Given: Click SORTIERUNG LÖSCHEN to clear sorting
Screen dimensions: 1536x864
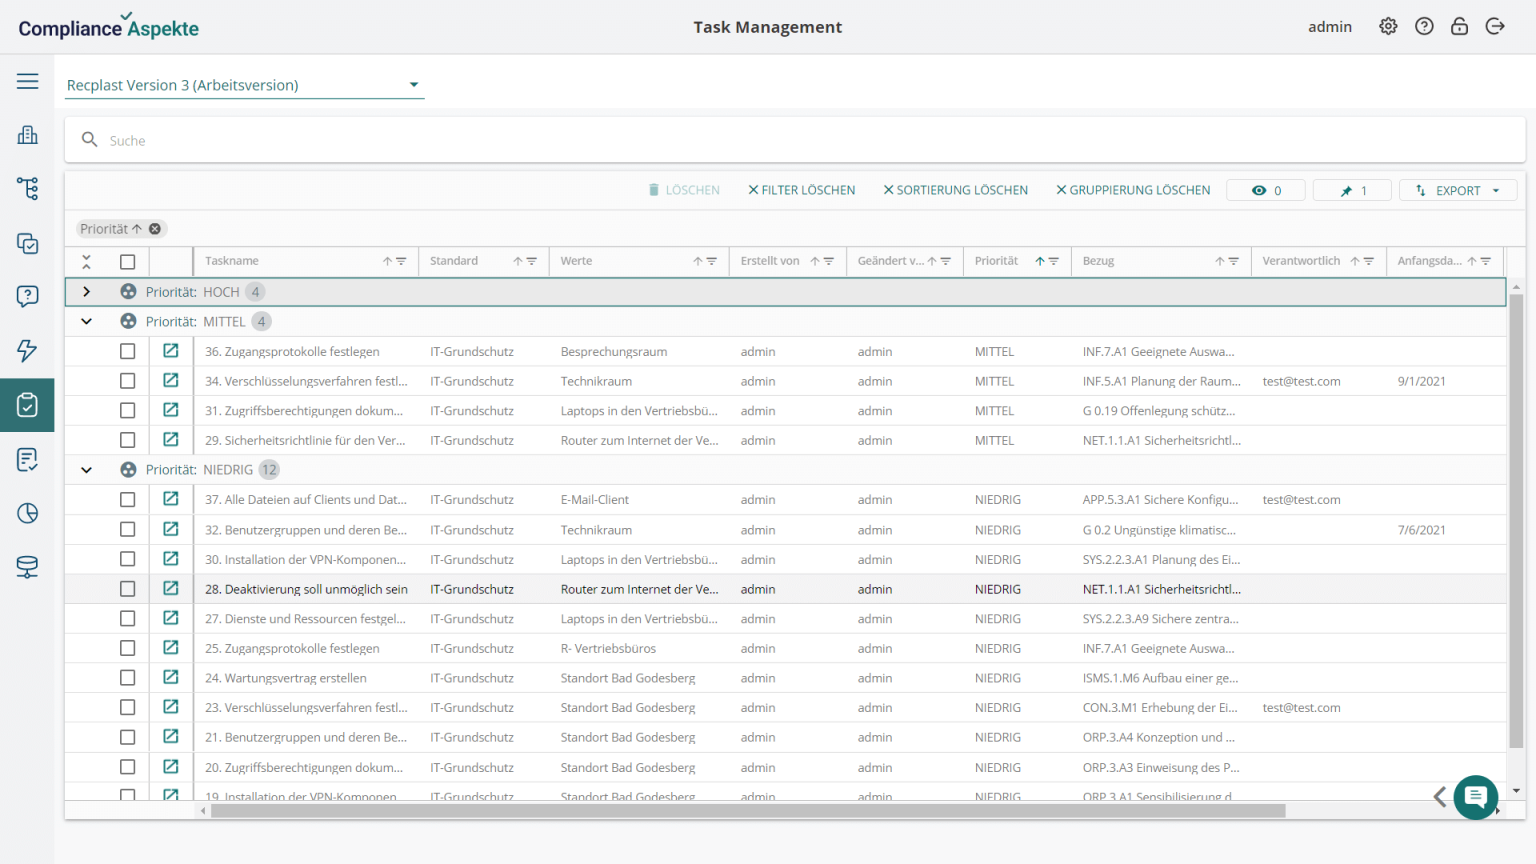Looking at the screenshot, I should (x=955, y=190).
